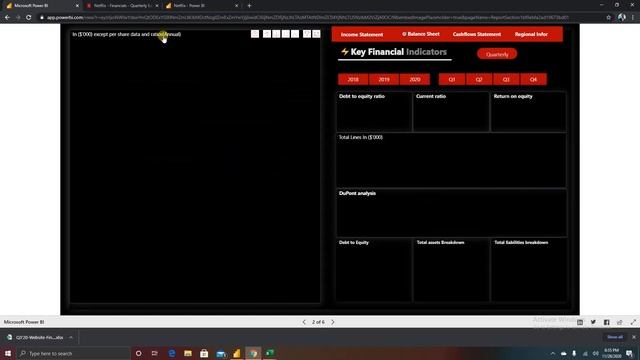This screenshot has height=360, width=640.
Task: Open the Regional Infor tab
Action: pos(531,34)
